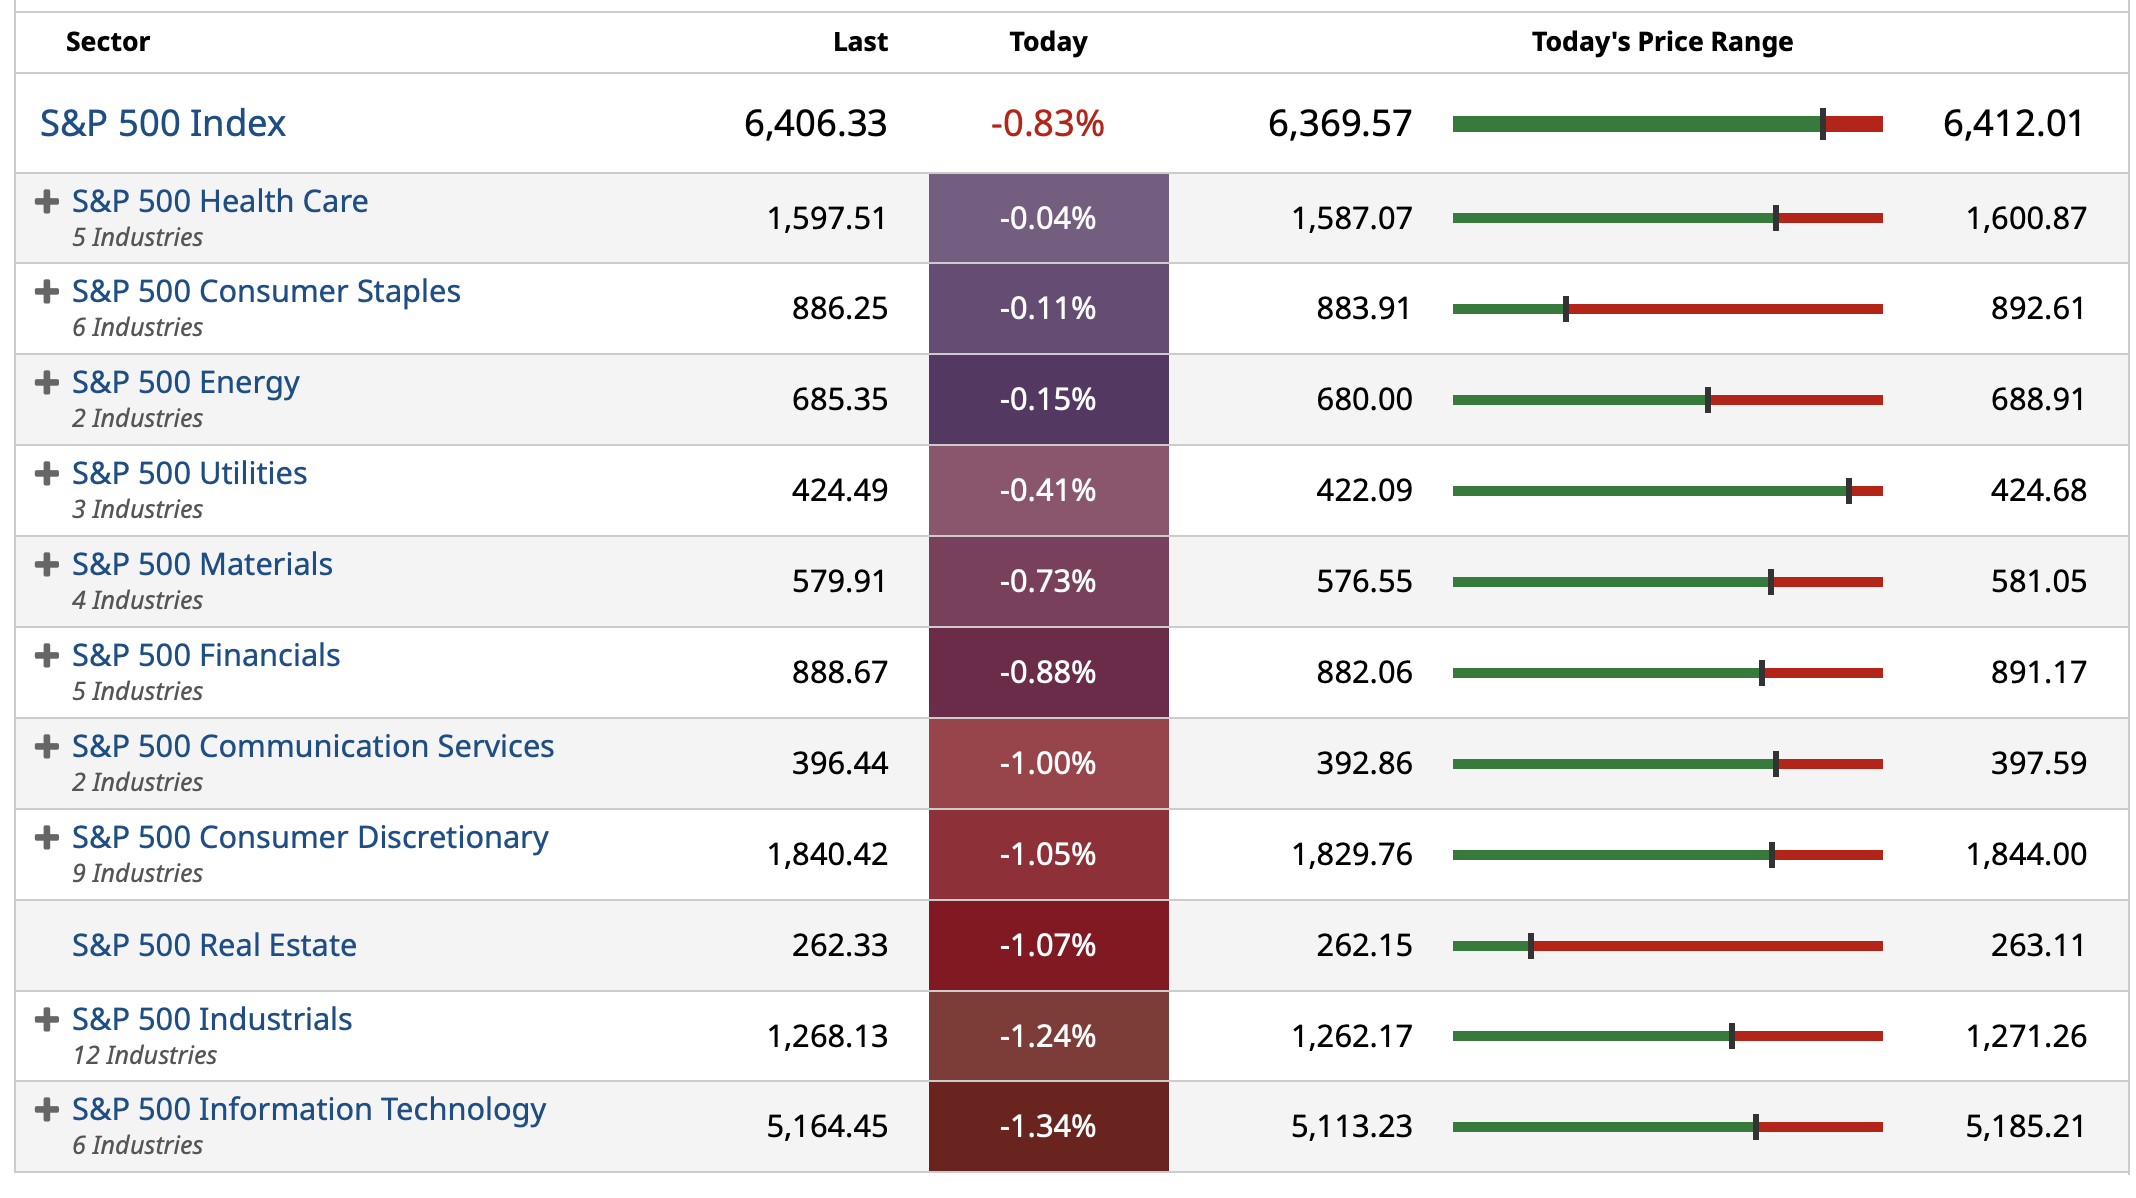Click the S&P 500 Index price range bar
This screenshot has height=1198, width=2136.
coord(1667,124)
